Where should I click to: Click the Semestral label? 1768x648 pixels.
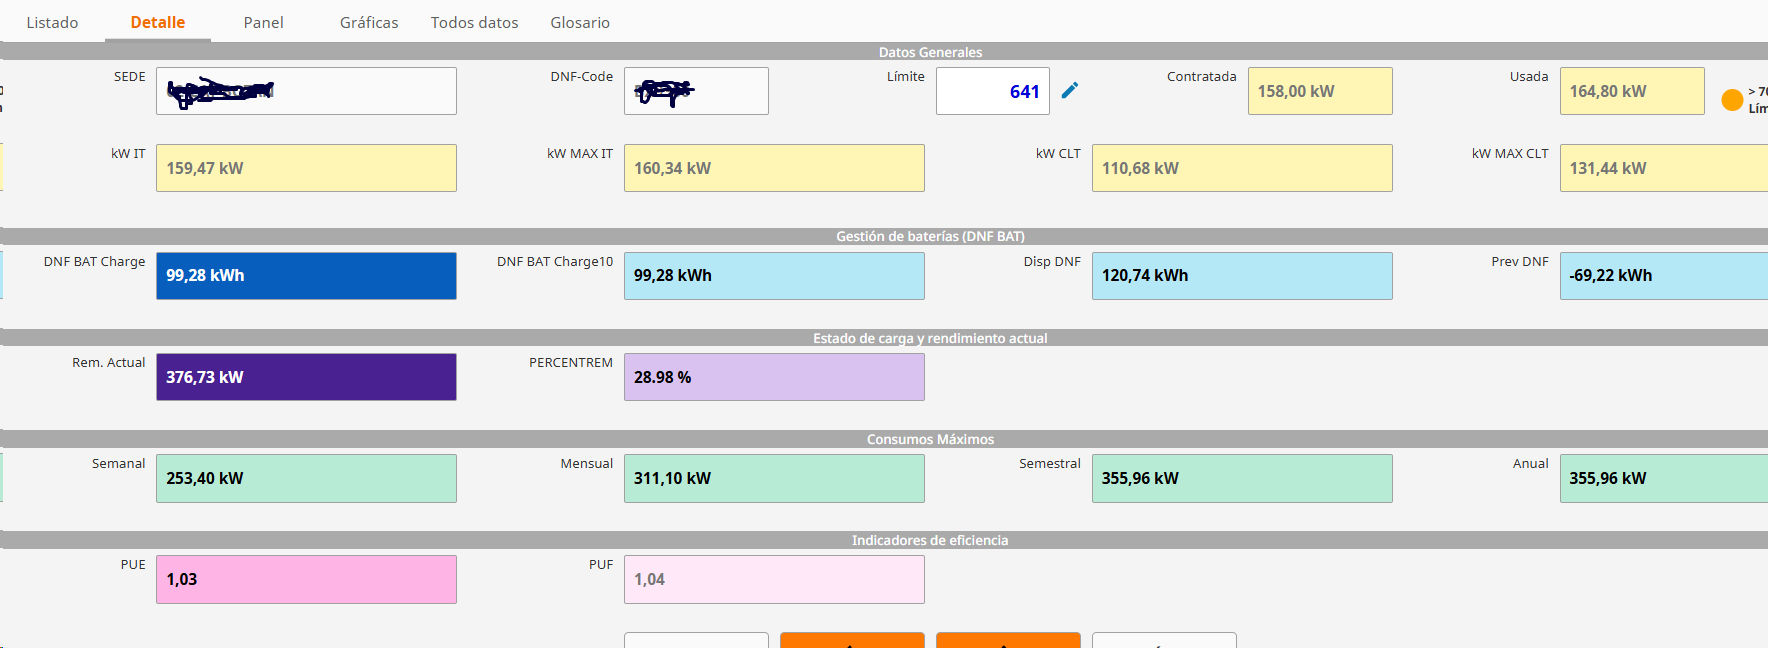pyautogui.click(x=1050, y=463)
